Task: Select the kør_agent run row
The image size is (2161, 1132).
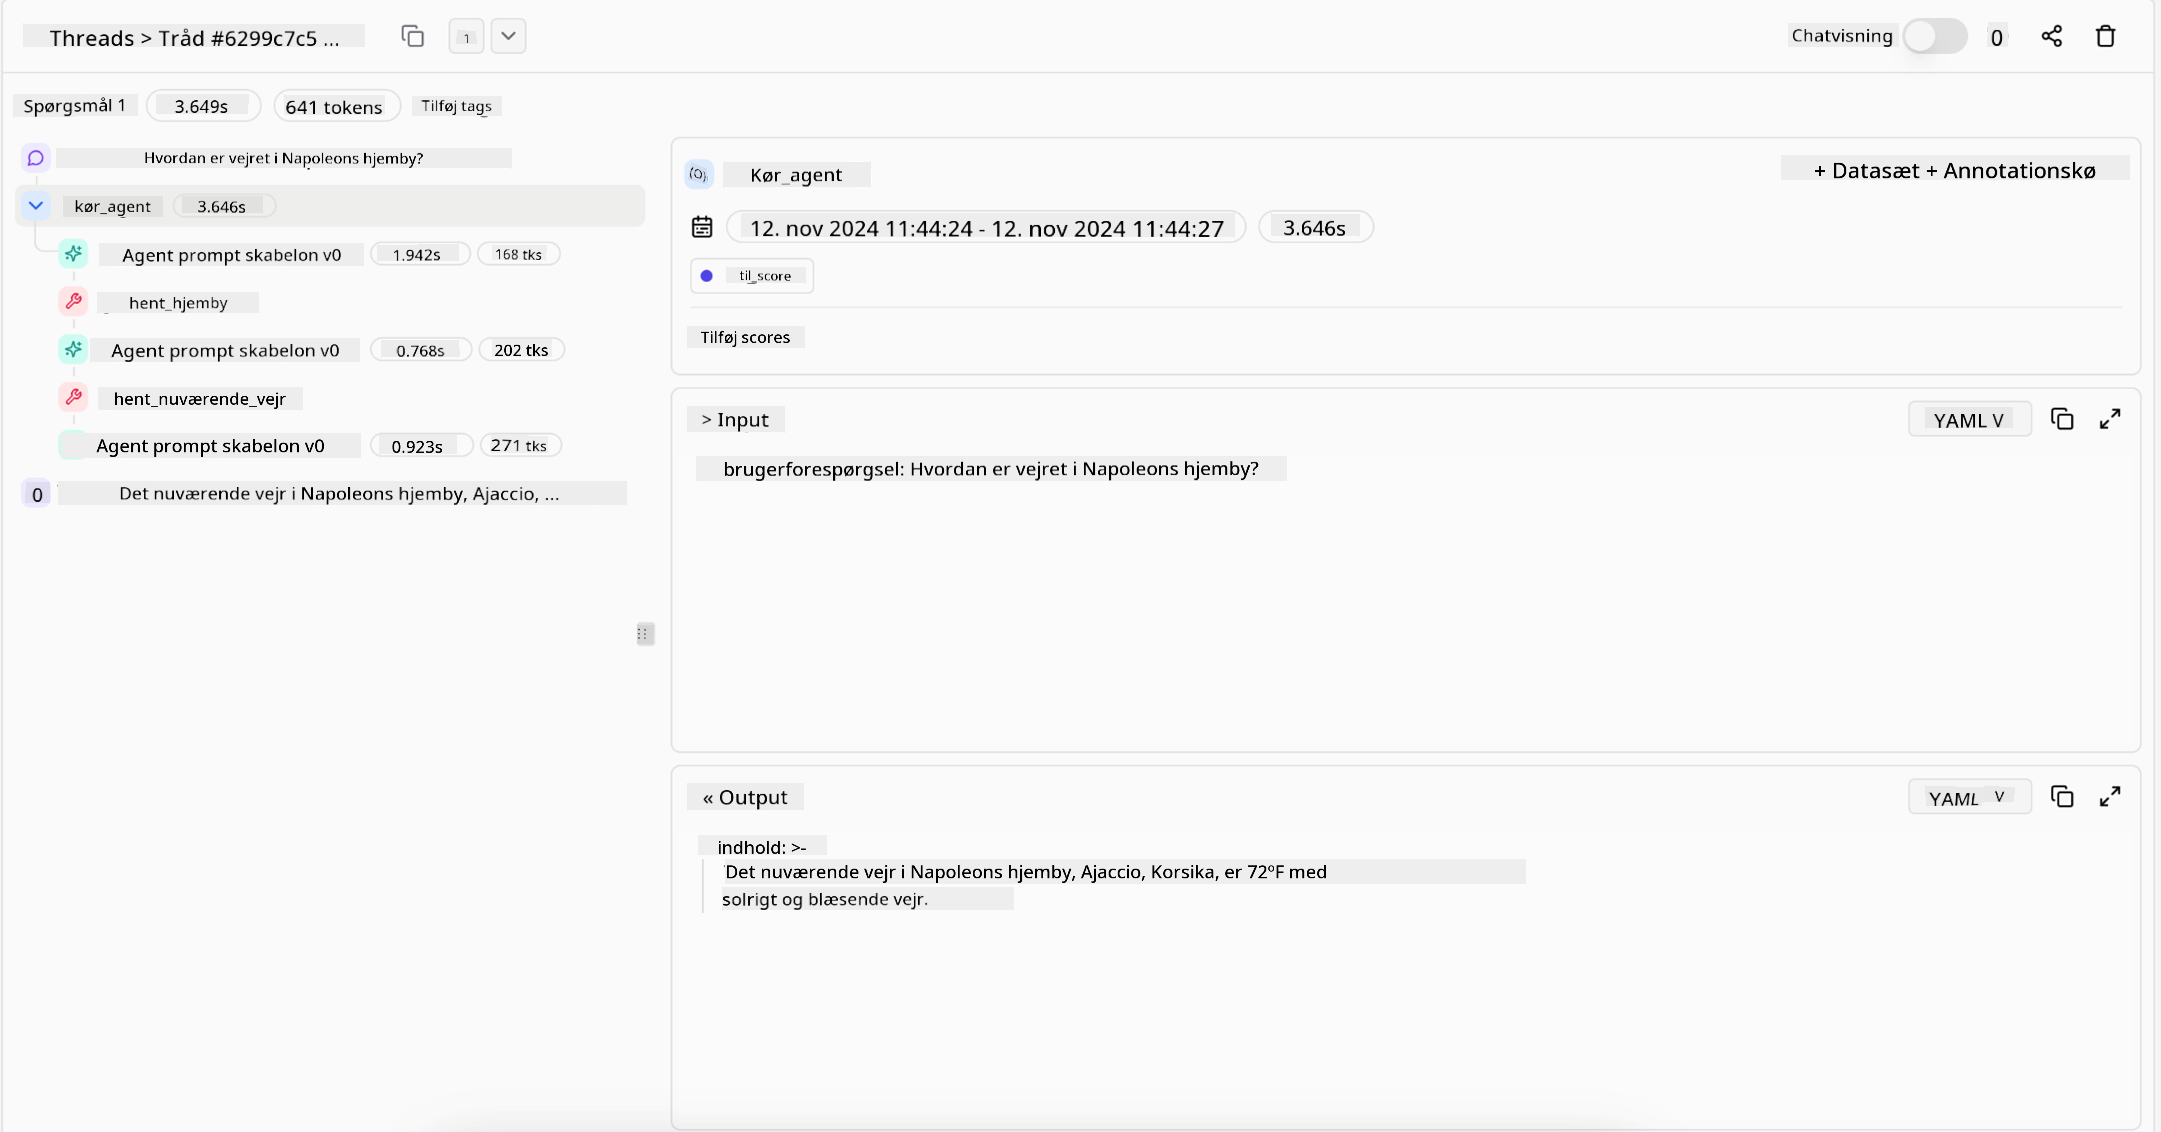Action: tap(330, 206)
